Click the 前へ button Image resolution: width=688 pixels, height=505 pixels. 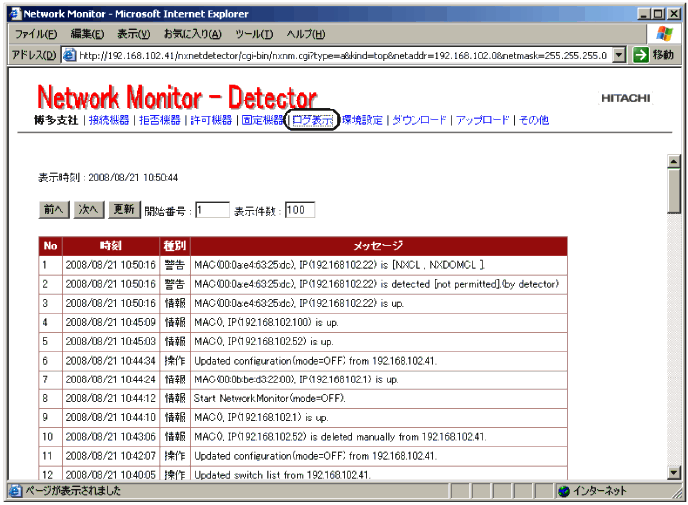point(54,210)
